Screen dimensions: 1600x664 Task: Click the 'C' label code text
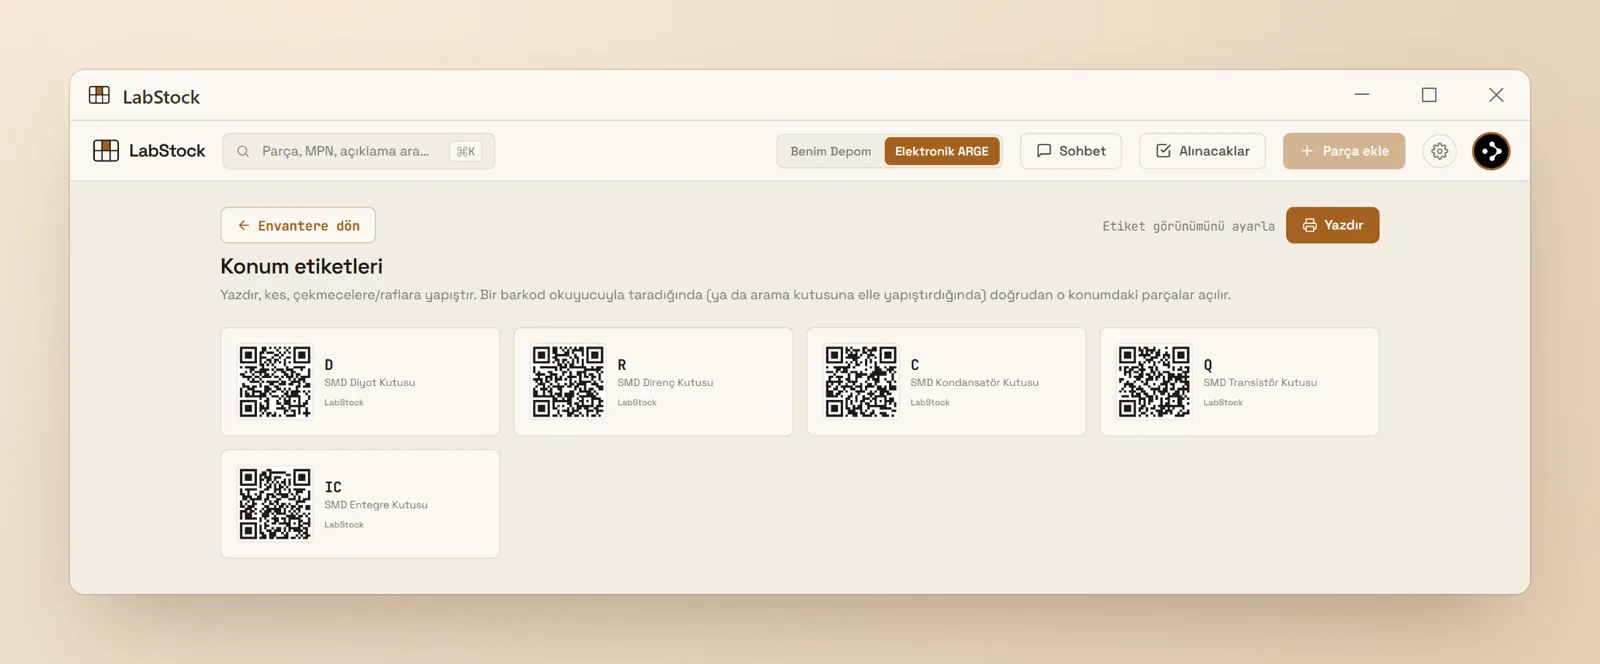[915, 365]
